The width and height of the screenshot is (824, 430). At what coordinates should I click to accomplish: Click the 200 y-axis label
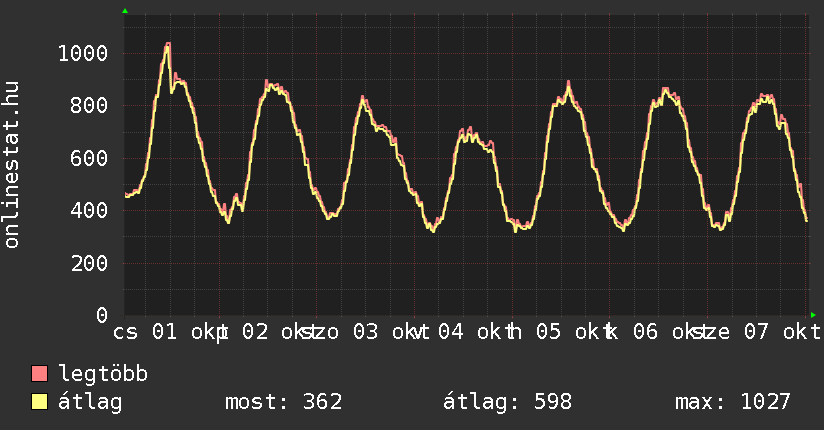coord(89,263)
